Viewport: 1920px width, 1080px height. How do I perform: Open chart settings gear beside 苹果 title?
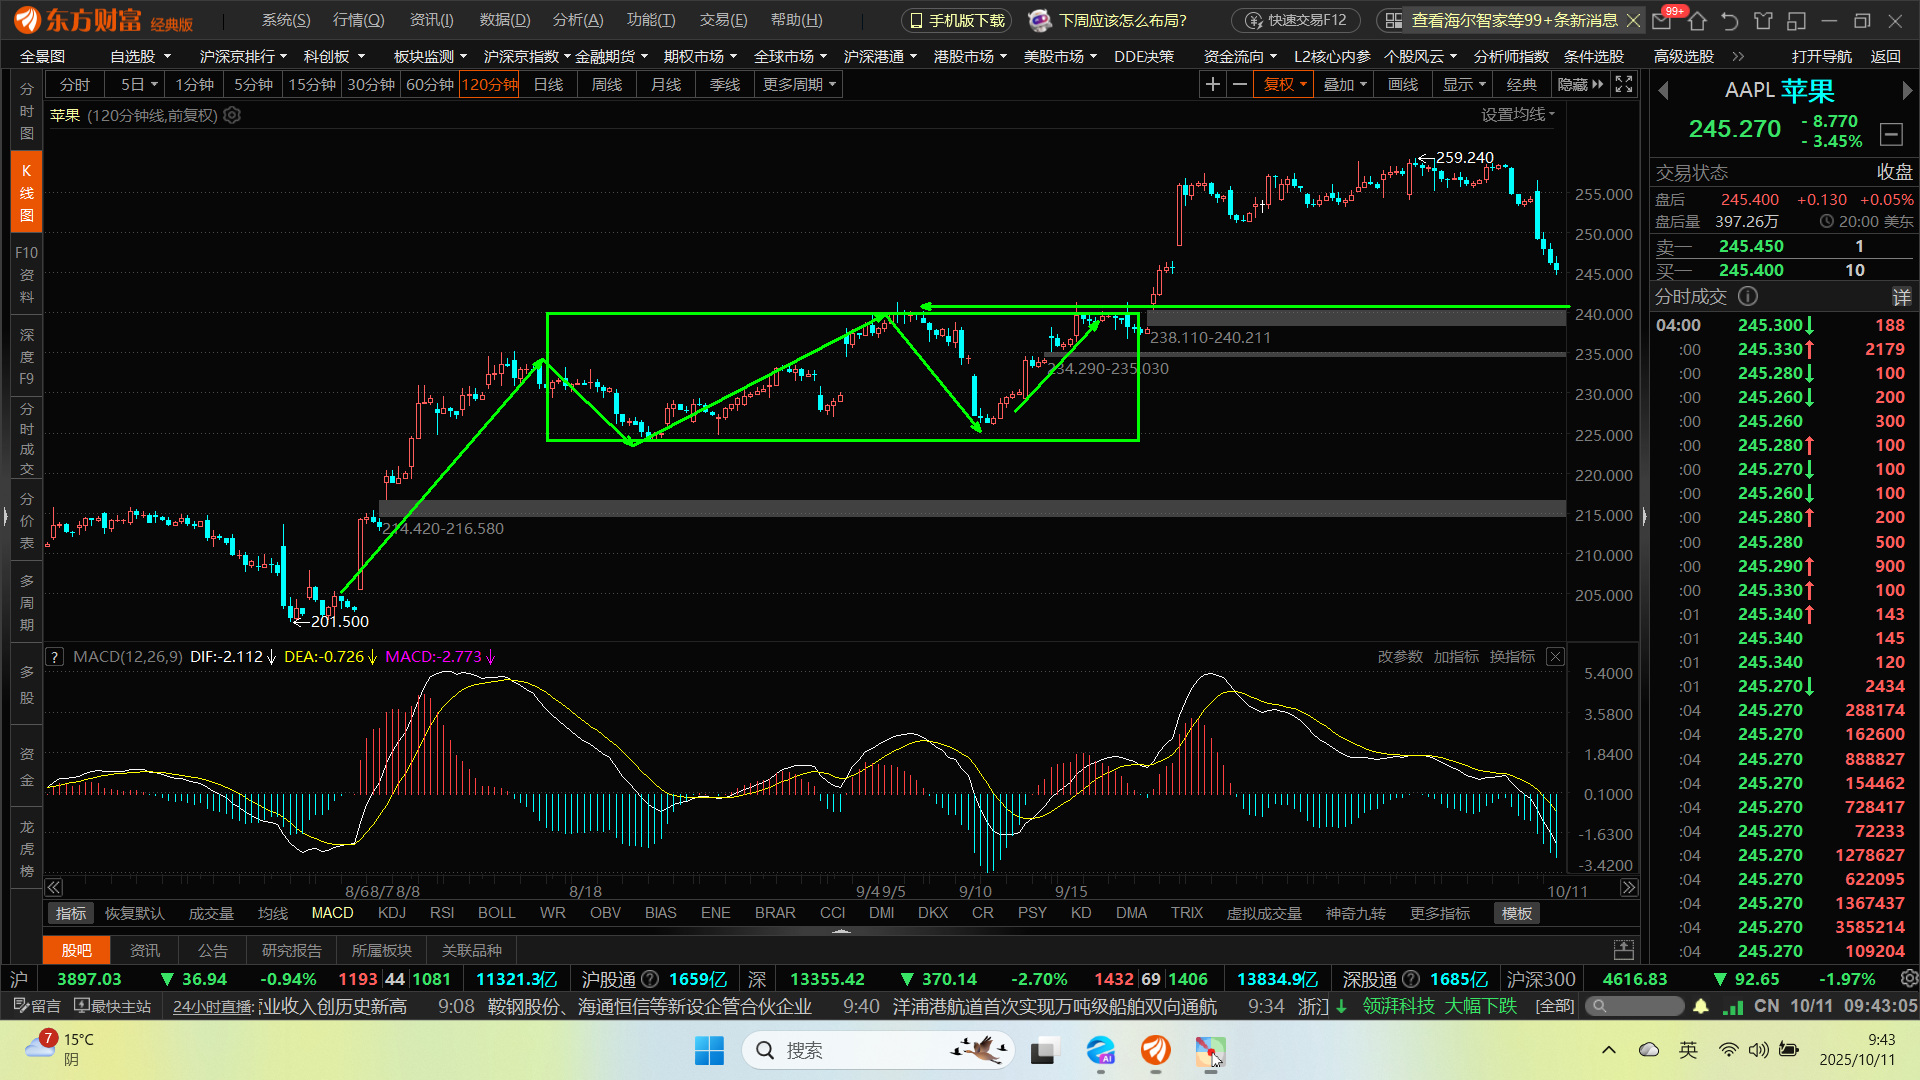coord(232,116)
